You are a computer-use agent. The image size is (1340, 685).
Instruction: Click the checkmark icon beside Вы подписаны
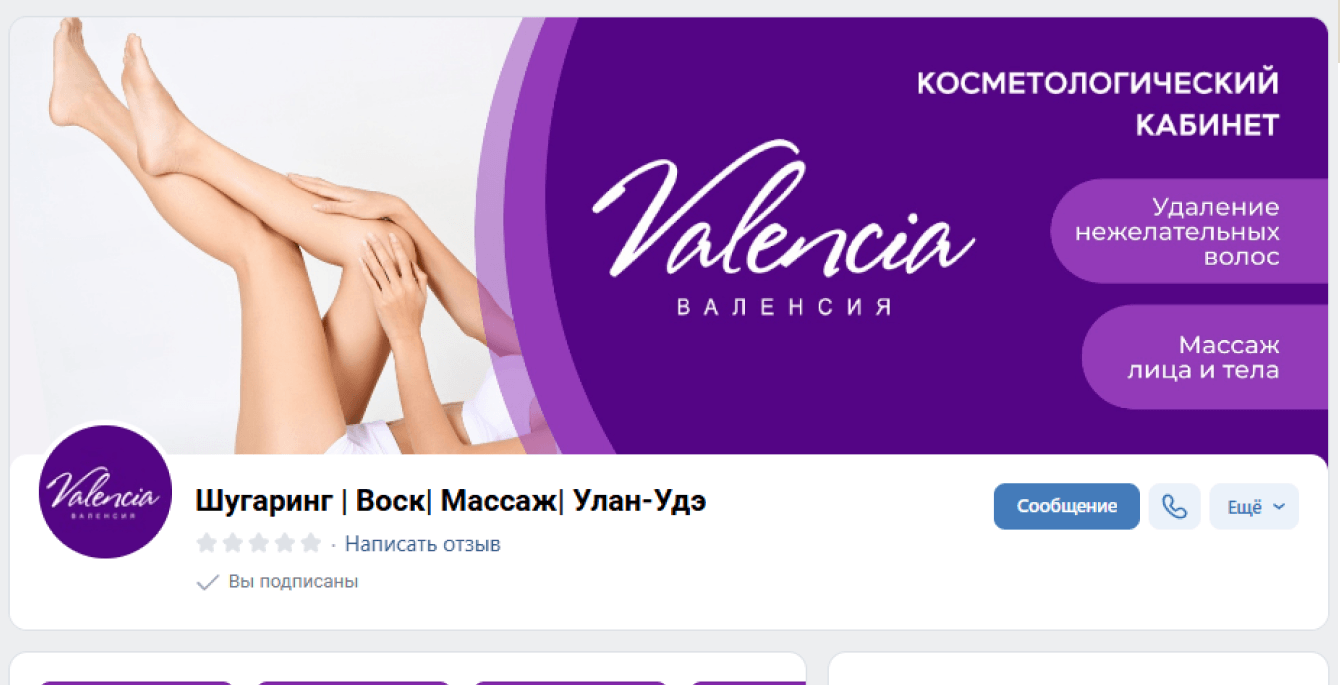coord(207,582)
